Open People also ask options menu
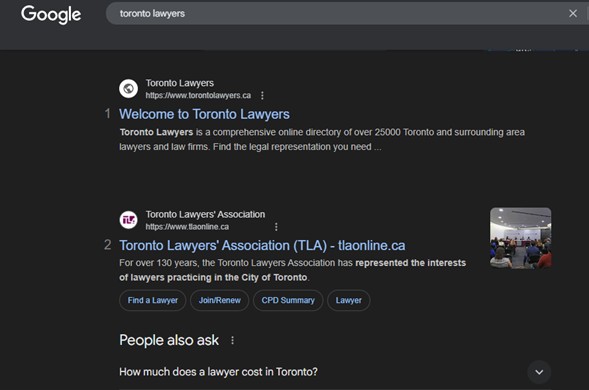Viewport: 589px width, 390px height. (x=233, y=340)
